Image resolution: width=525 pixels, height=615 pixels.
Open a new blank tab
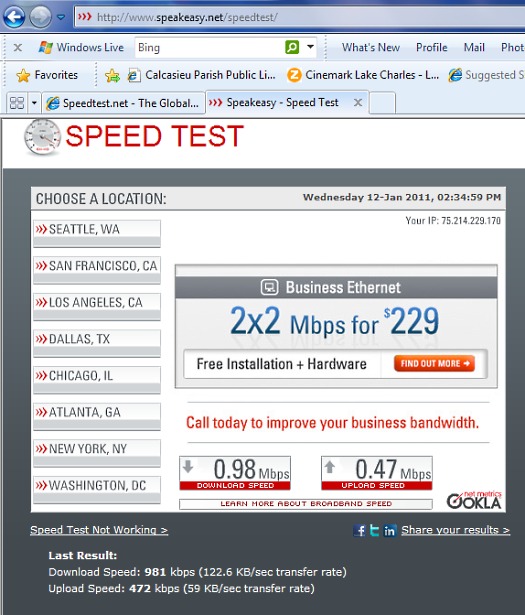pos(382,103)
